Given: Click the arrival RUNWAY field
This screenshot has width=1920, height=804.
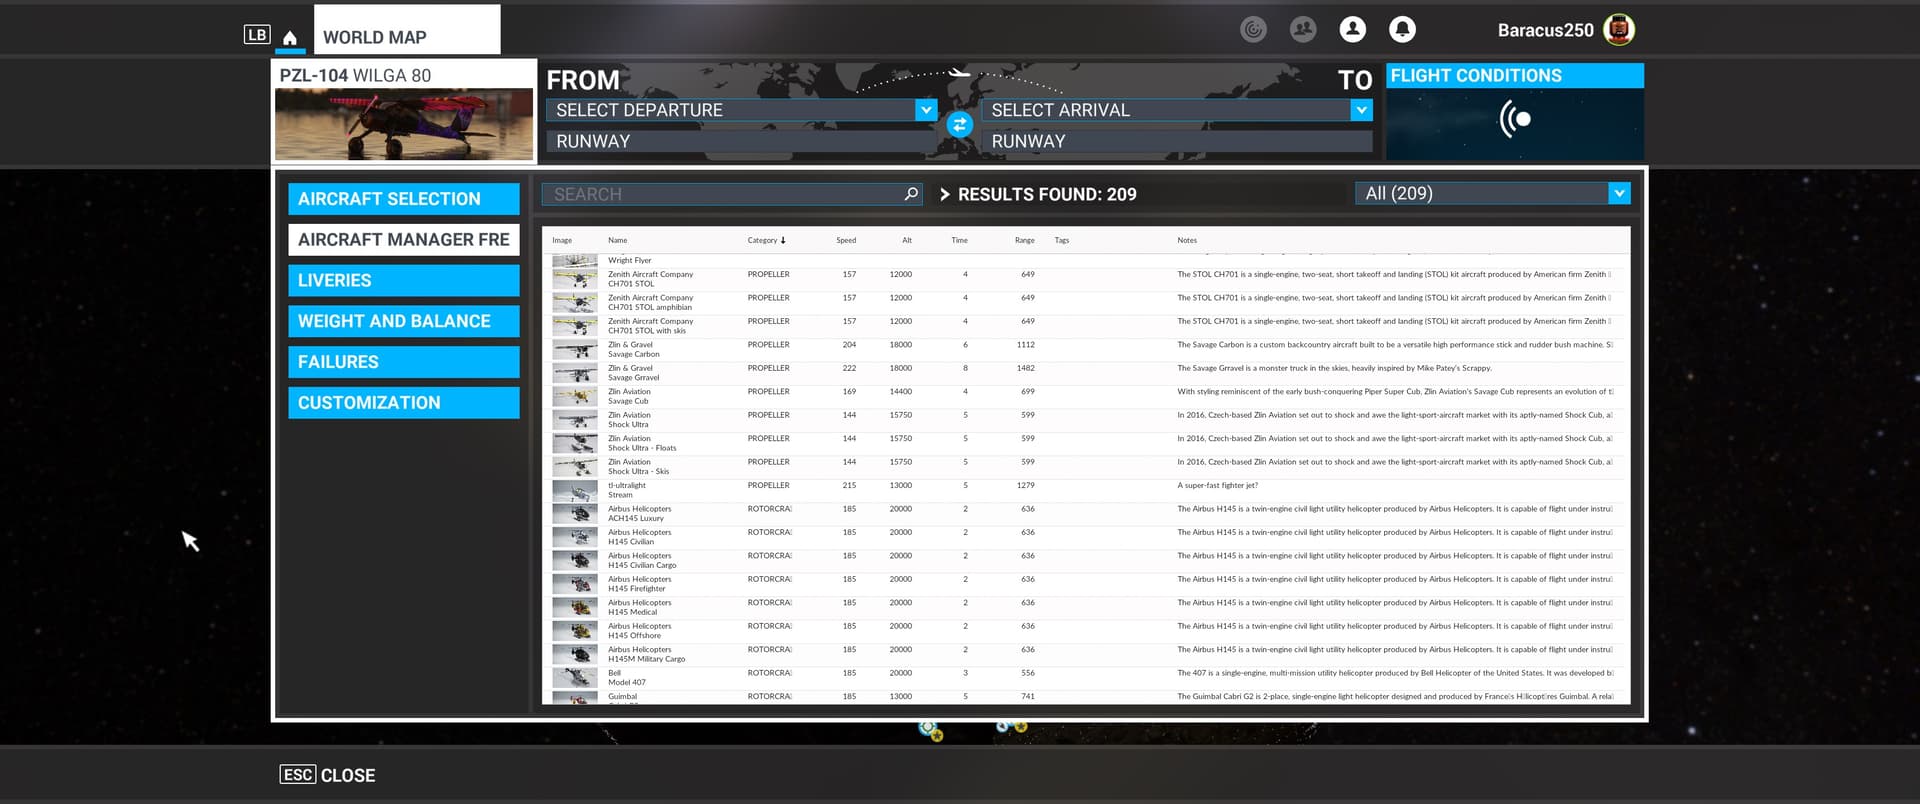Looking at the screenshot, I should [x=1177, y=141].
